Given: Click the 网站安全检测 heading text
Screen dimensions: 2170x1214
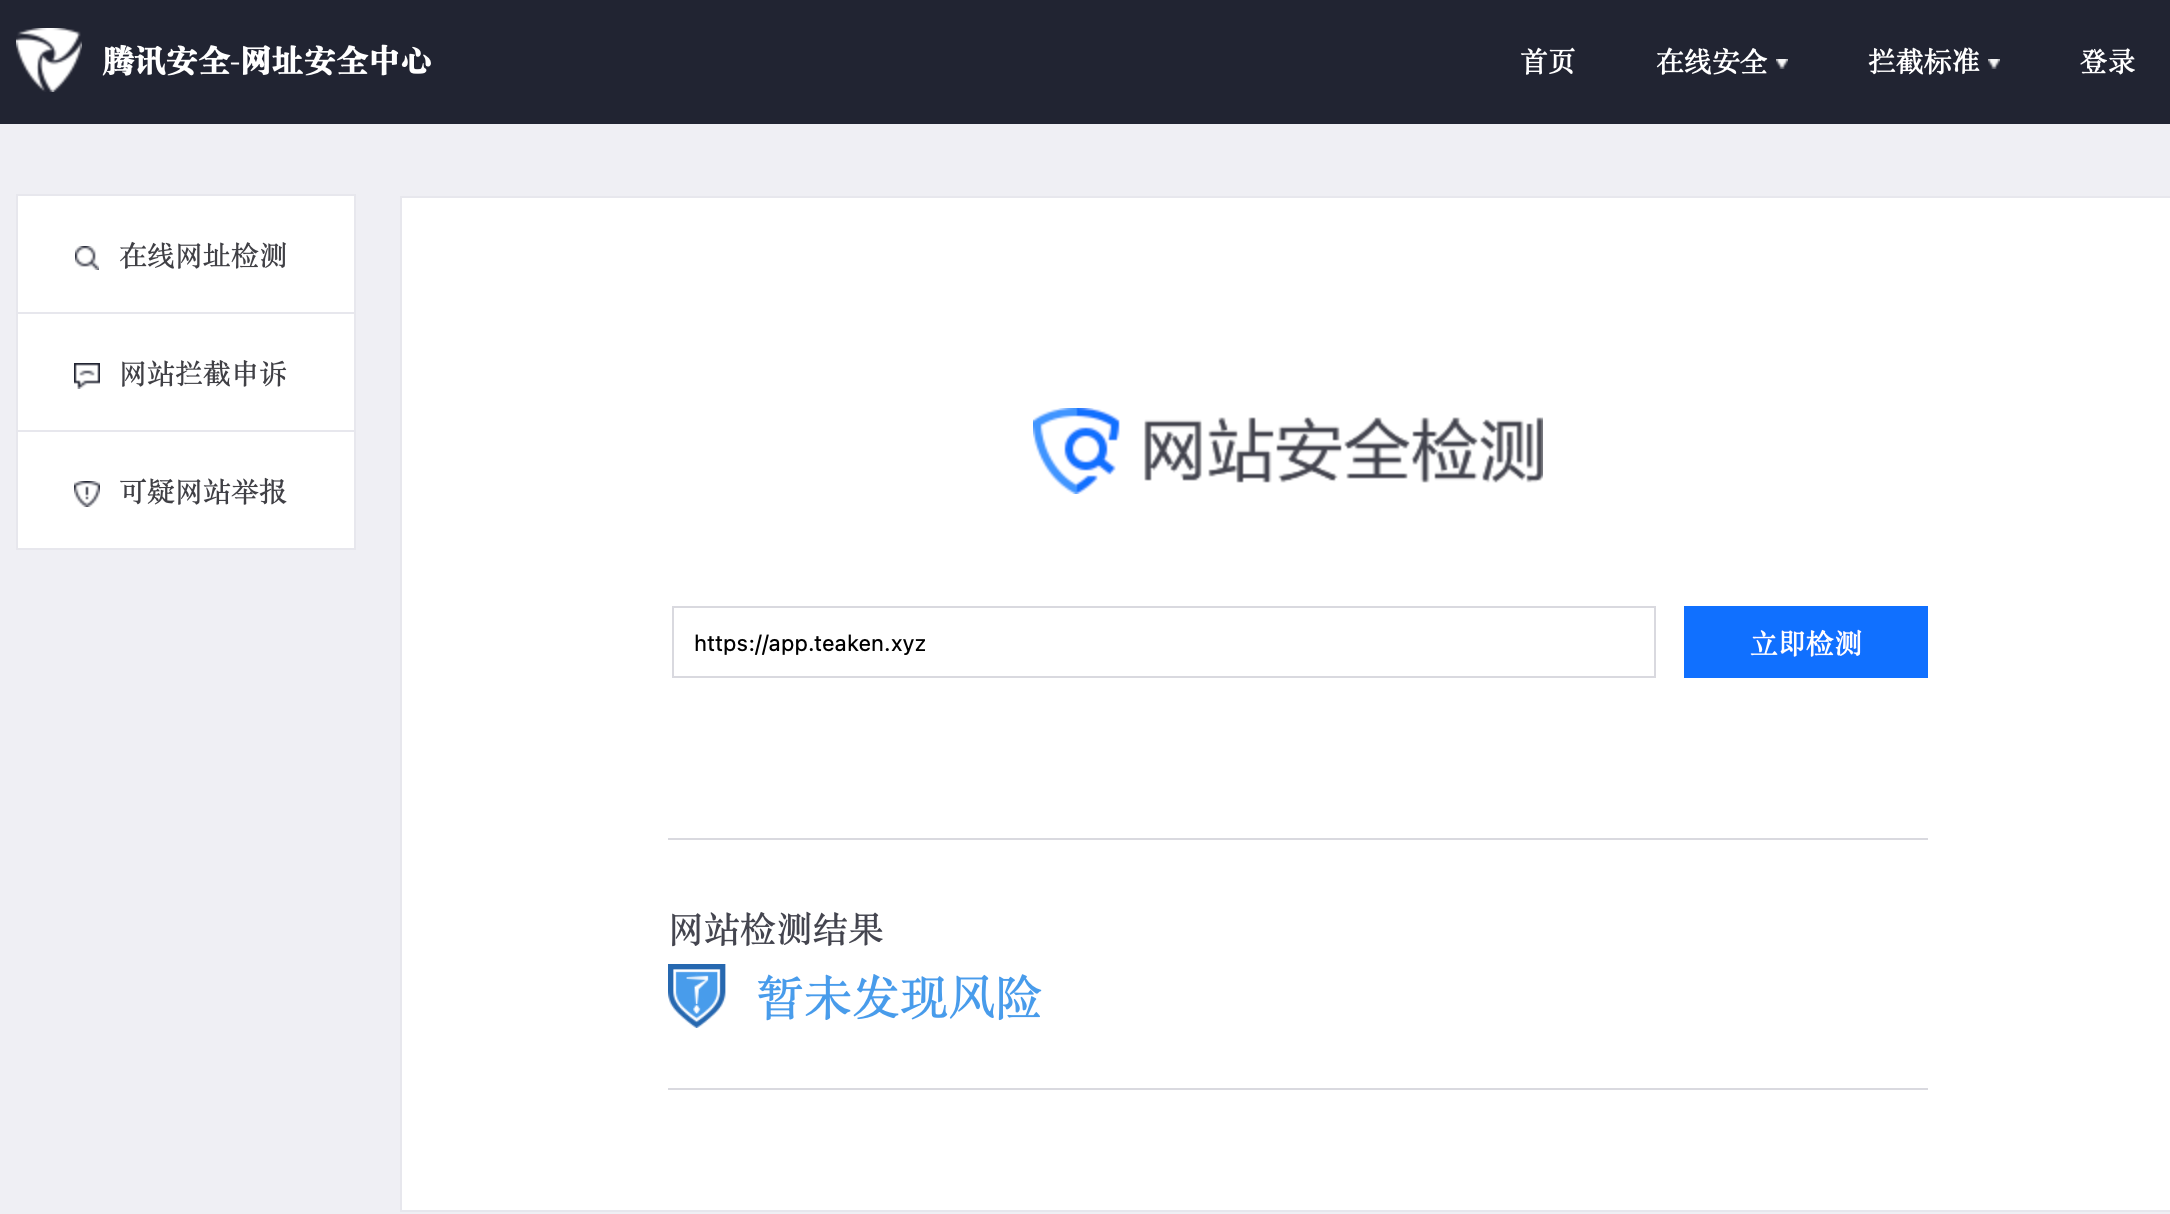Looking at the screenshot, I should coord(1343,451).
